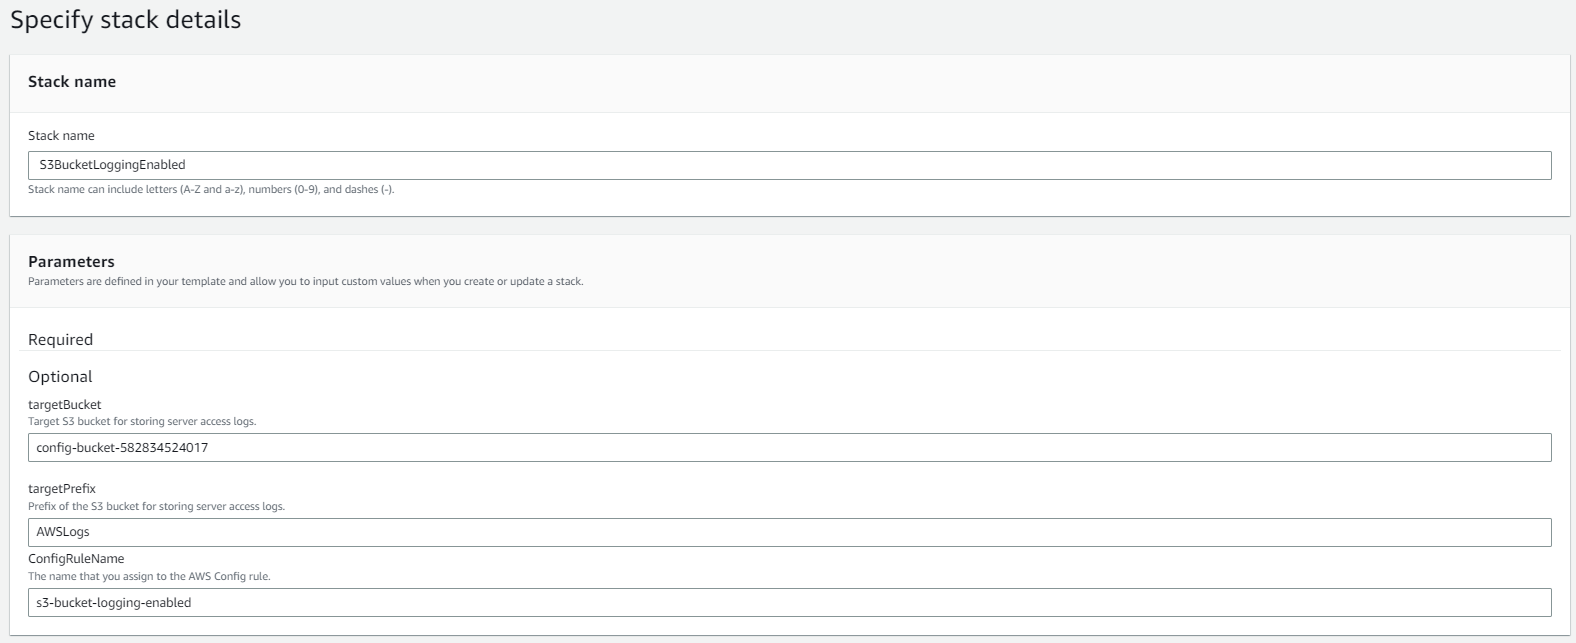
Task: Click the 'Parameters' section heading
Action: (71, 261)
